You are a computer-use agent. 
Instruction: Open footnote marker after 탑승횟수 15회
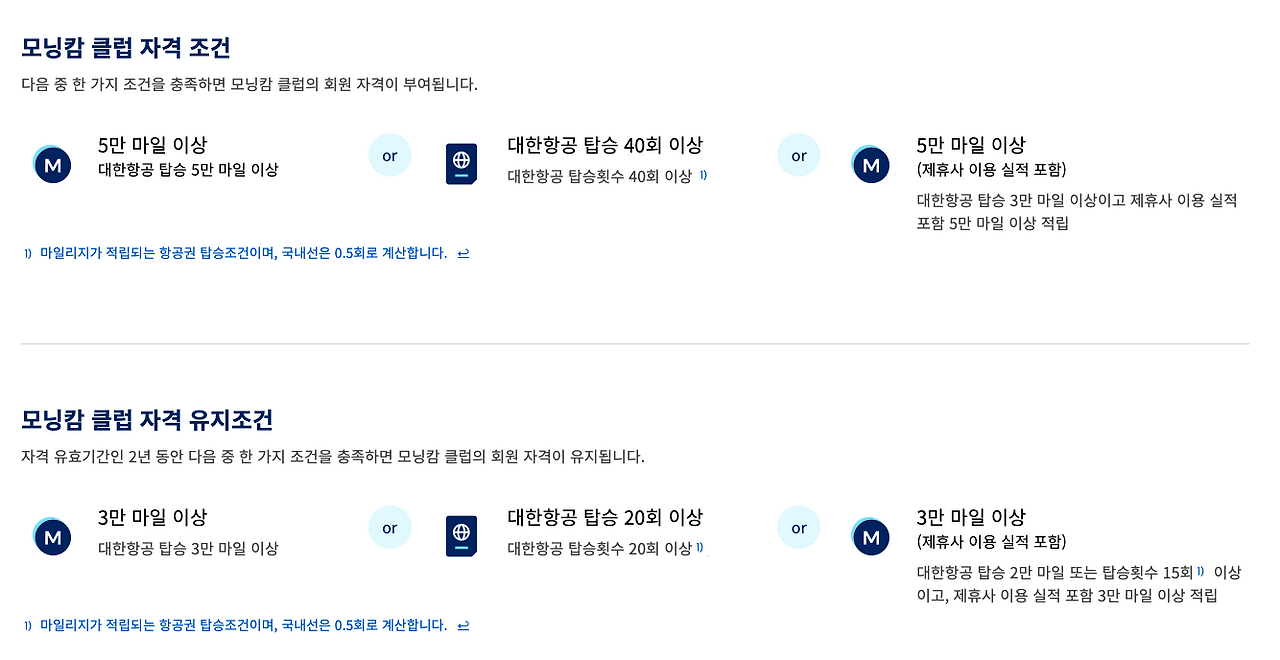click(x=1201, y=572)
